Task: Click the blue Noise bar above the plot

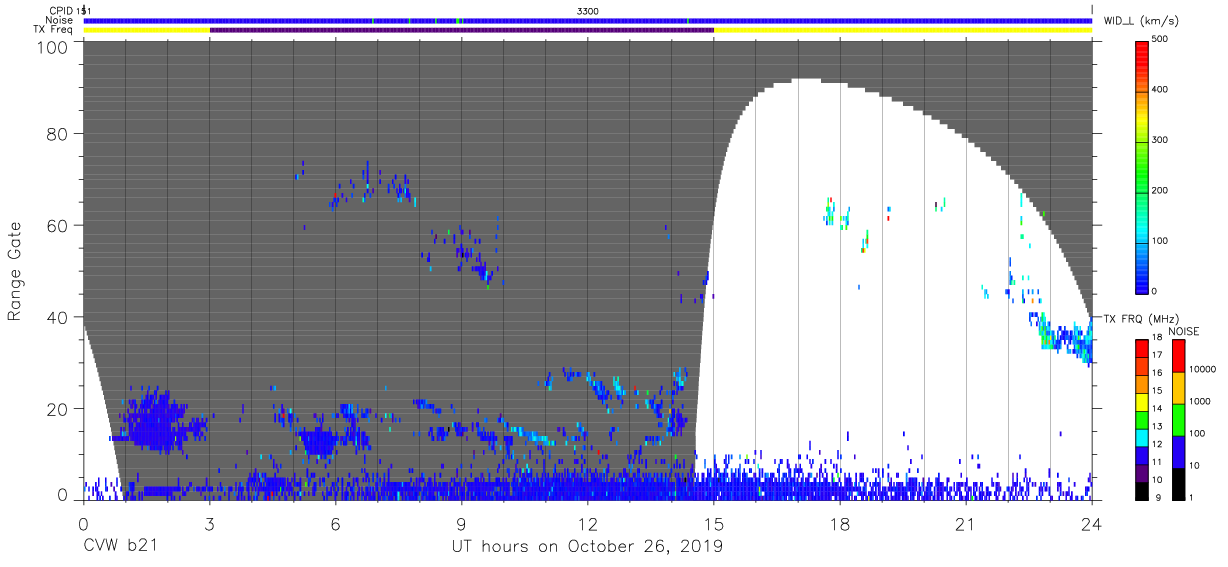Action: click(x=588, y=20)
